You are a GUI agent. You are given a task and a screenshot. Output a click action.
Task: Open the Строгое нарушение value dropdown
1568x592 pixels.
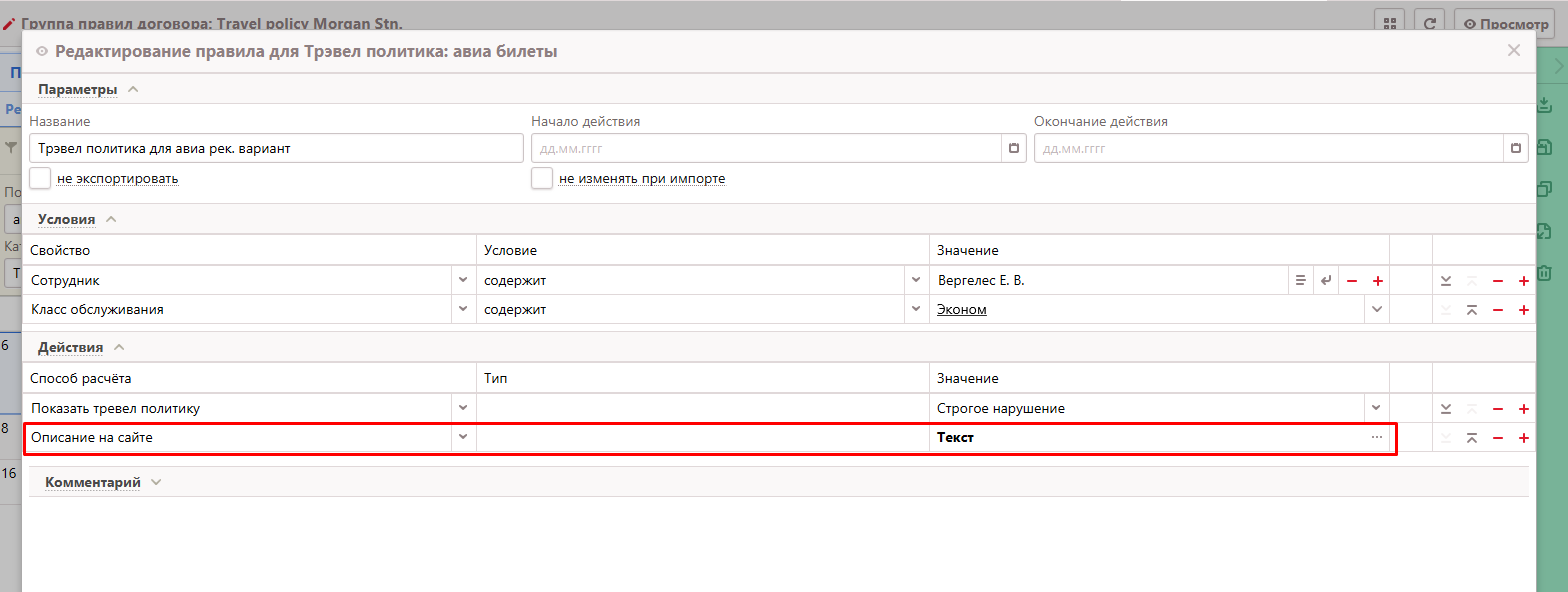click(x=1377, y=409)
